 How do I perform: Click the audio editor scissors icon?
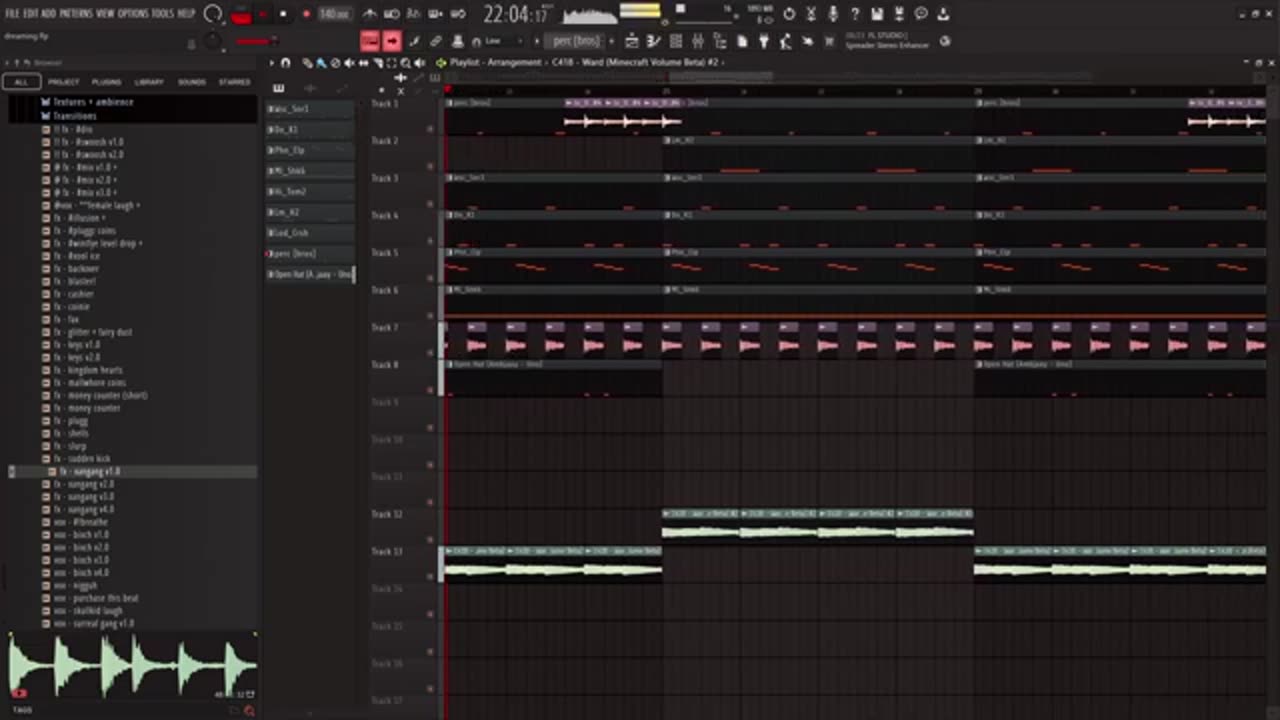pyautogui.click(x=811, y=14)
